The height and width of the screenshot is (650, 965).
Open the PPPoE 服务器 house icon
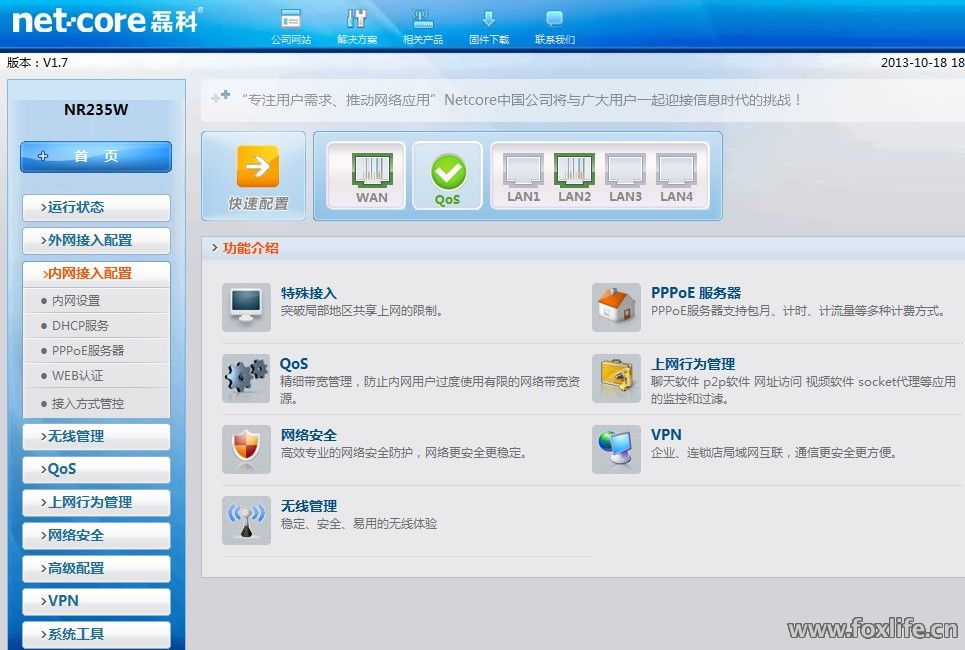pos(616,307)
